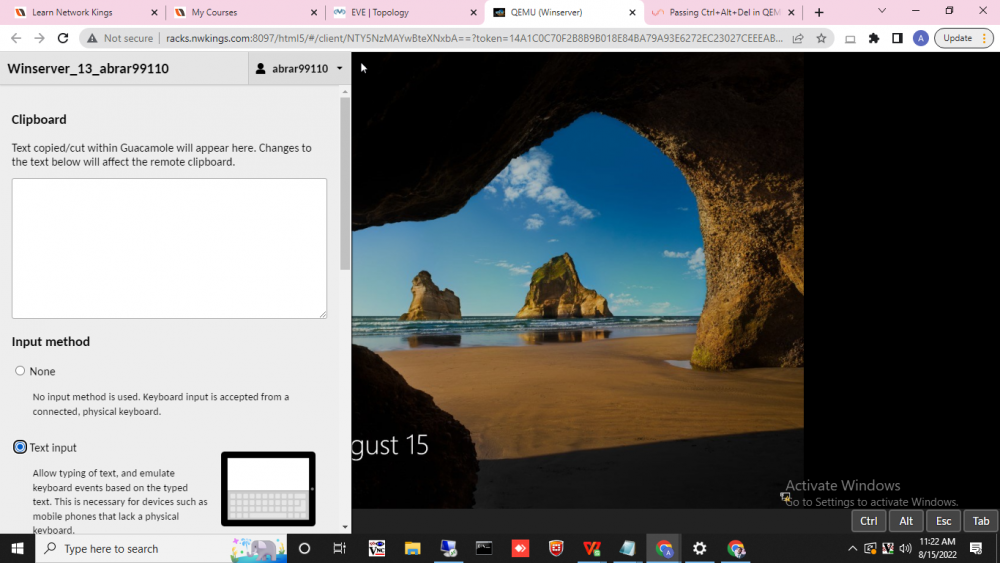
Task: Click inside the Clipboard text area
Action: [x=169, y=249]
